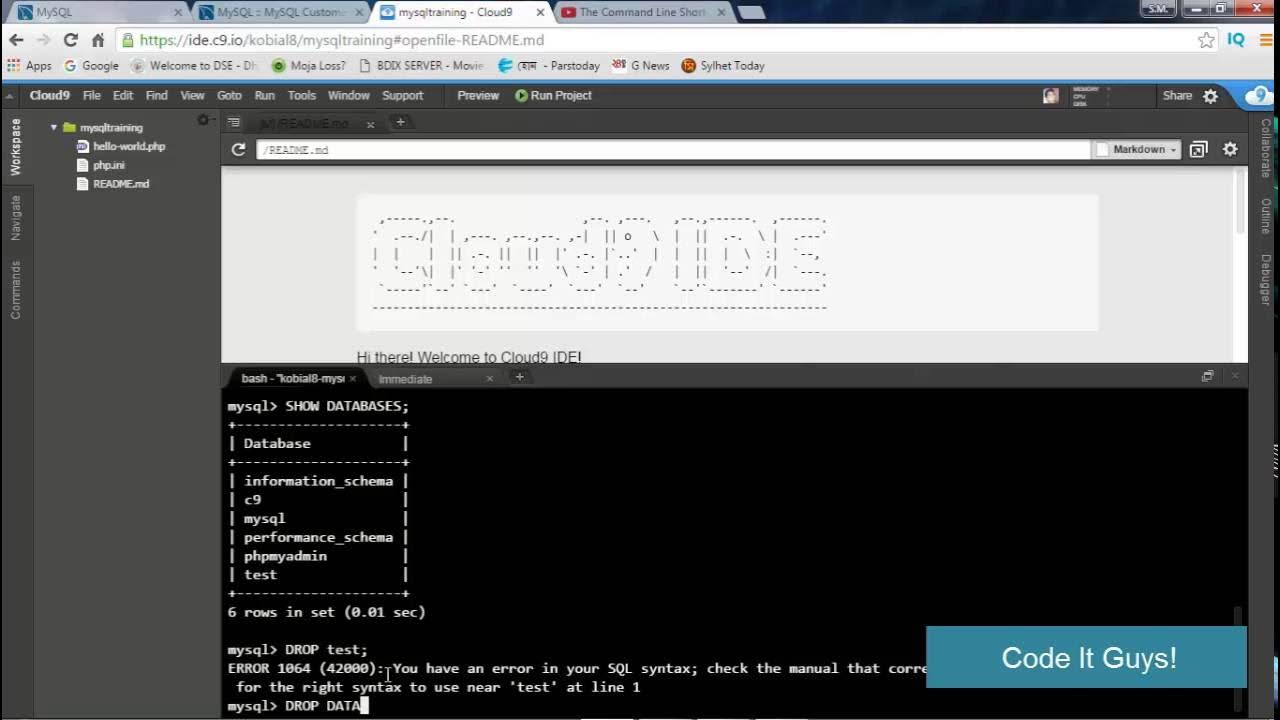1280x720 pixels.
Task: Switch to the bash terminal tab
Action: click(x=292, y=378)
